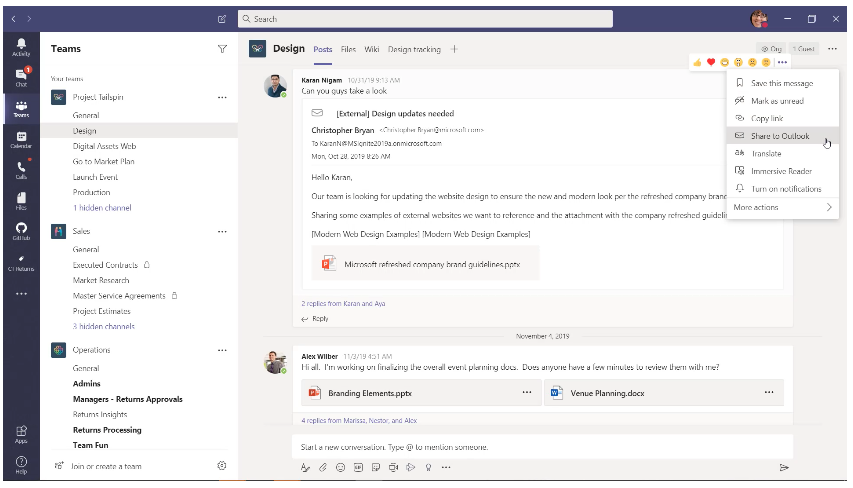Switch to the Files tab
The width and height of the screenshot is (853, 488).
tap(348, 50)
